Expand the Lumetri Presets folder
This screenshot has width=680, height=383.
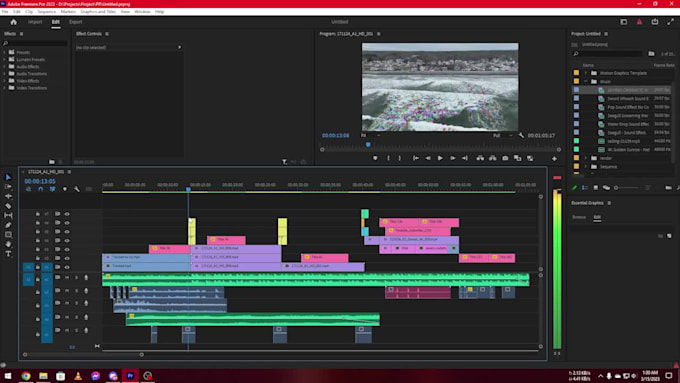(x=5, y=59)
